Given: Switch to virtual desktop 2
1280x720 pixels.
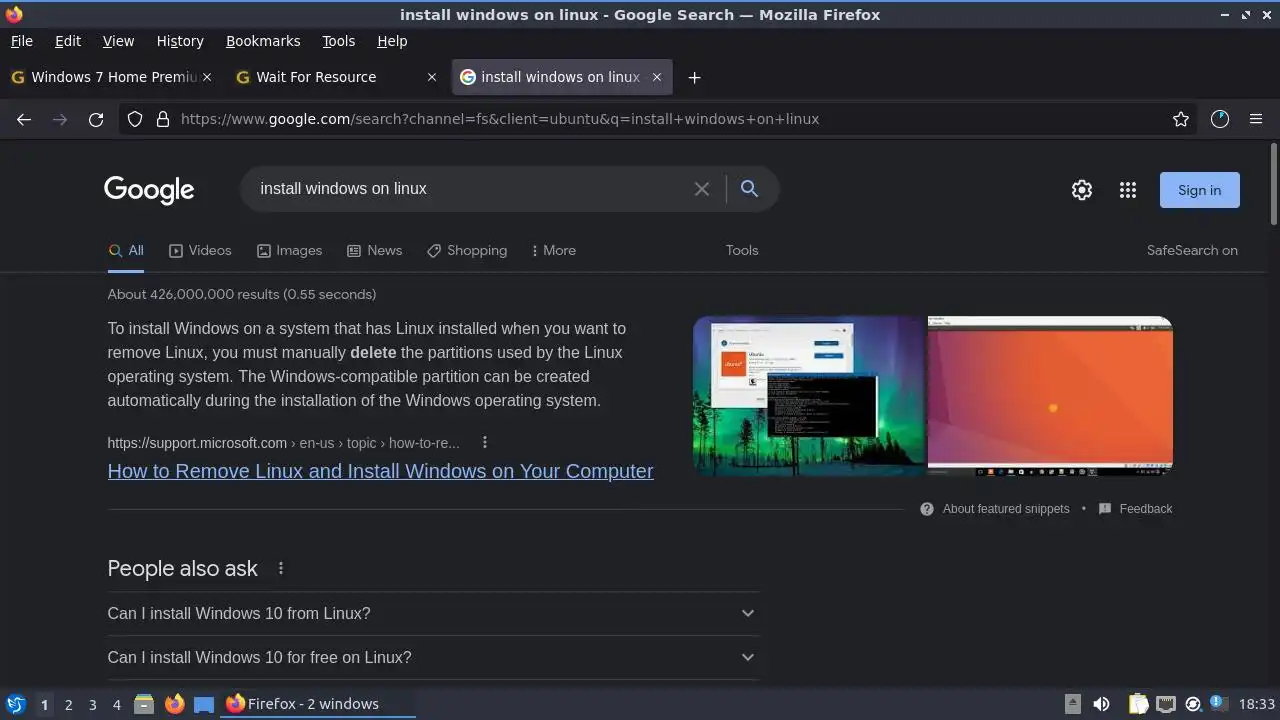Looking at the screenshot, I should coord(68,704).
